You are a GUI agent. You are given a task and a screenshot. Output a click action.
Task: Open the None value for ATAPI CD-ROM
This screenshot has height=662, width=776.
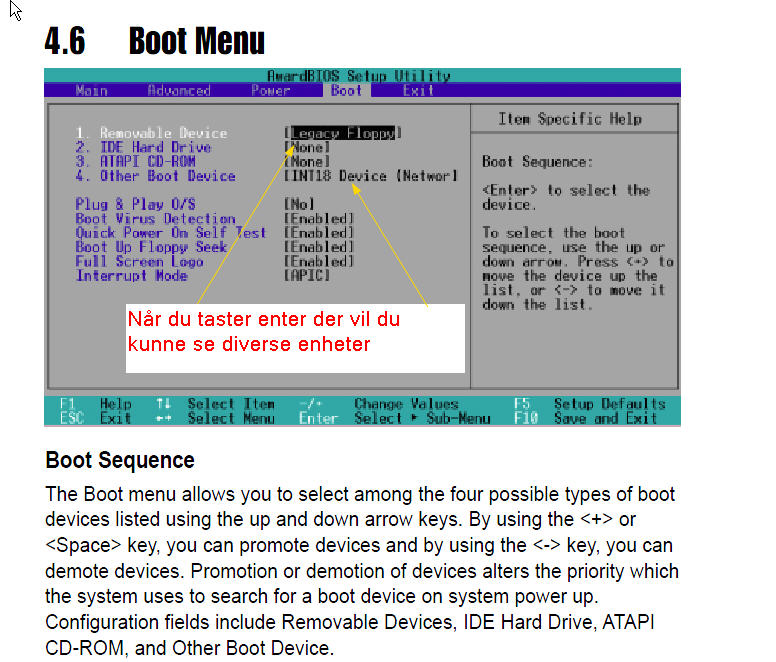click(x=307, y=162)
